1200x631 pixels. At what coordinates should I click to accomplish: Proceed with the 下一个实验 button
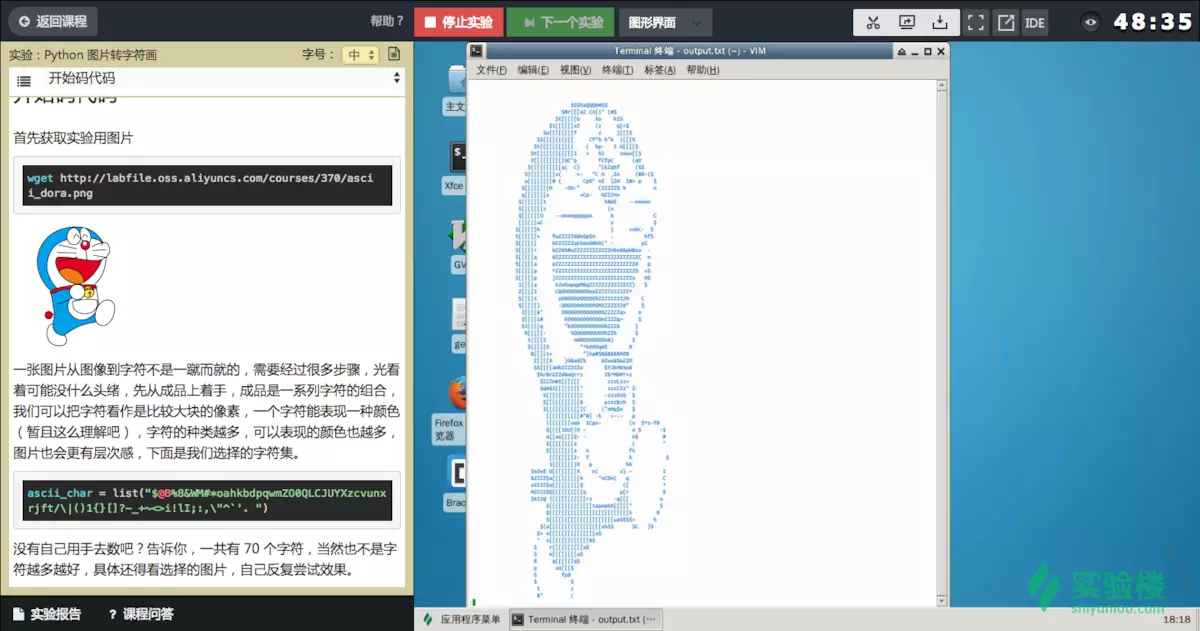(x=560, y=22)
